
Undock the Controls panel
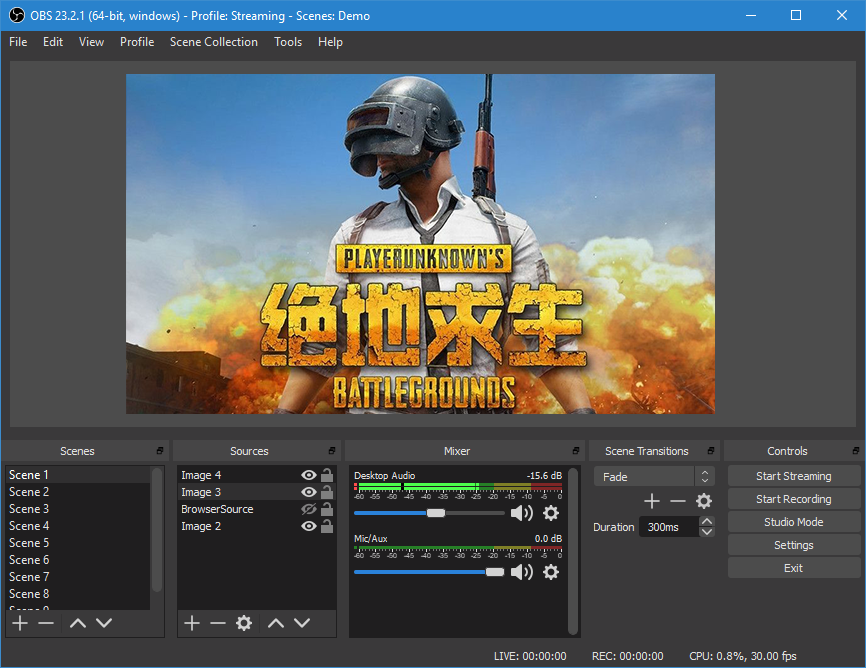(x=856, y=451)
